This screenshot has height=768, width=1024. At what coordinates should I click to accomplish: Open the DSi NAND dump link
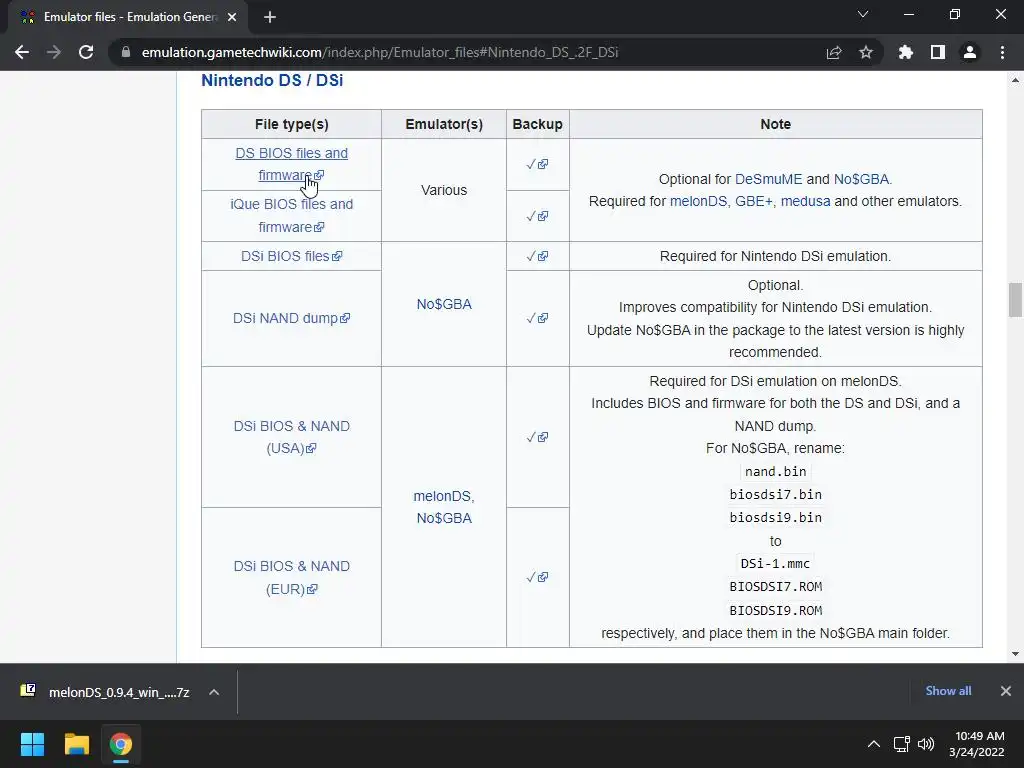click(x=291, y=318)
